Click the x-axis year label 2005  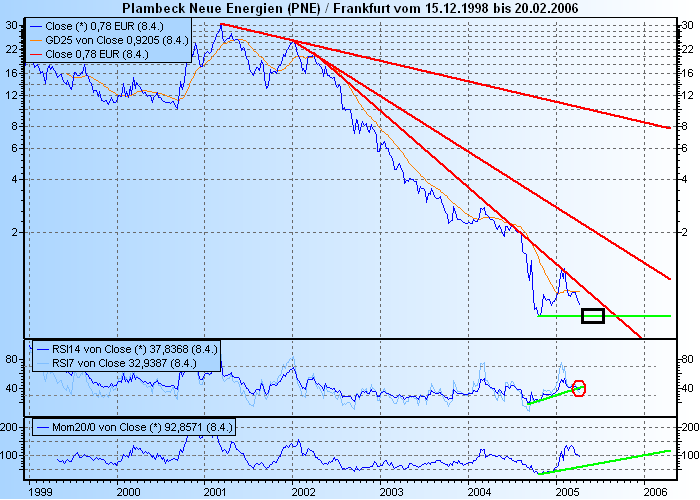click(x=567, y=492)
